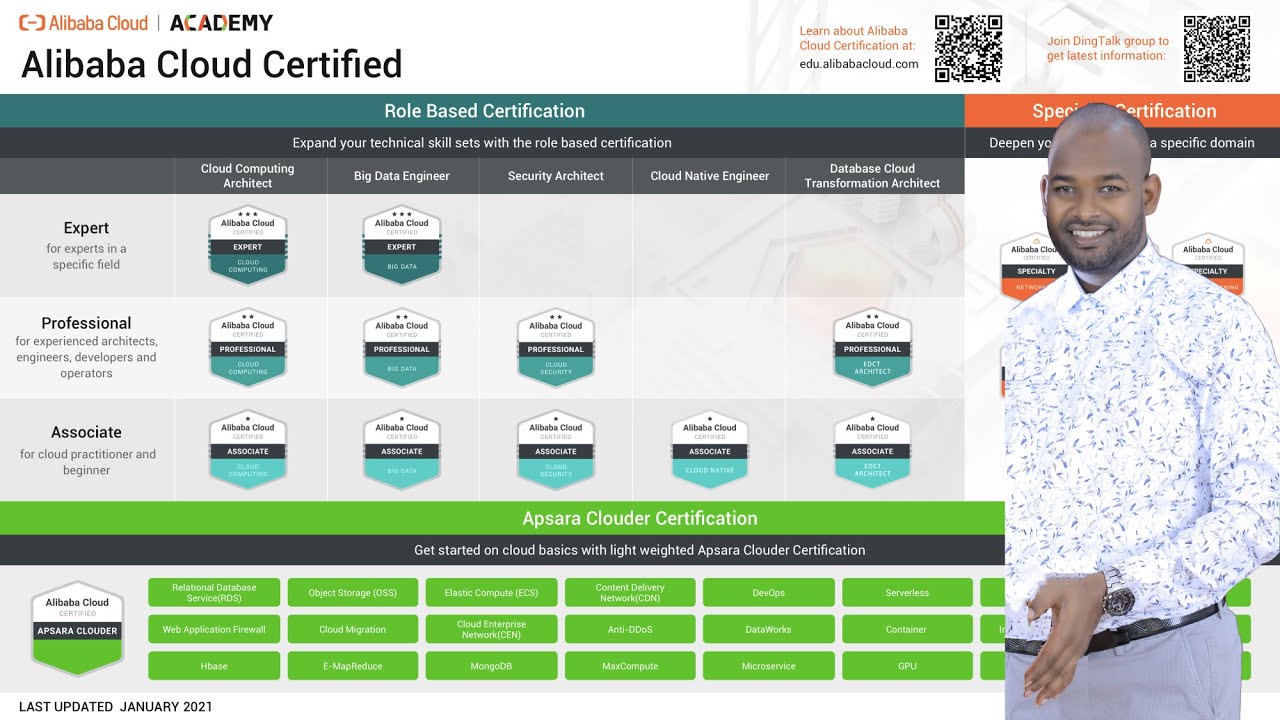Open the Relational Database Service (RDS) button
This screenshot has height=720, width=1280.
[214, 592]
